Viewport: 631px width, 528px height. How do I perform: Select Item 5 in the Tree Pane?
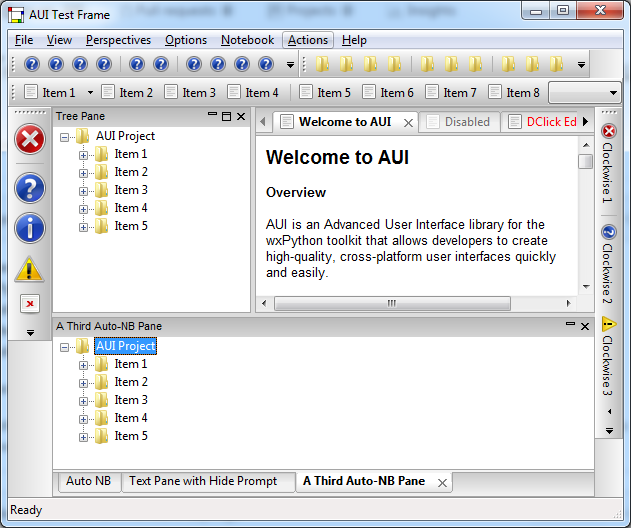[131, 226]
